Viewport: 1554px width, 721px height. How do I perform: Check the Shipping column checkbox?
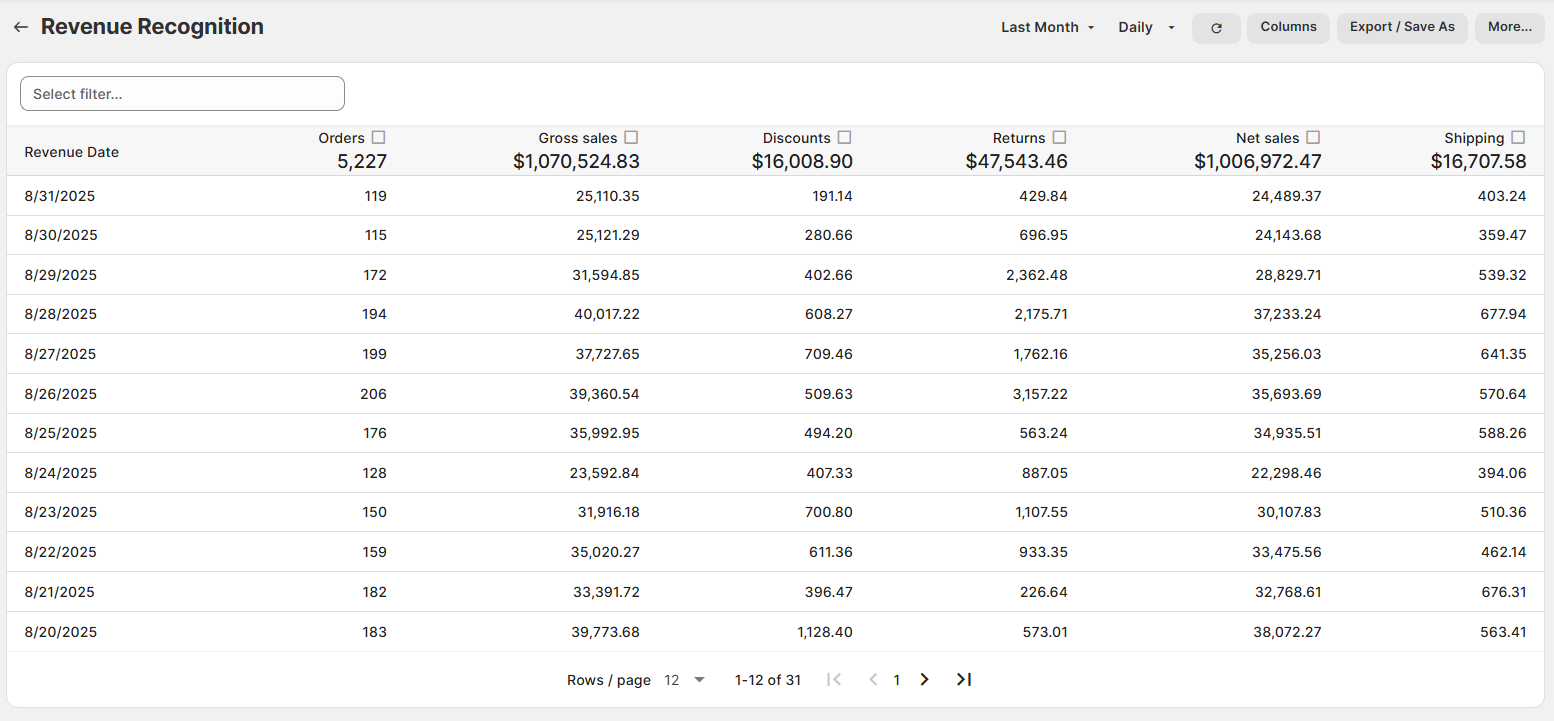point(1518,138)
